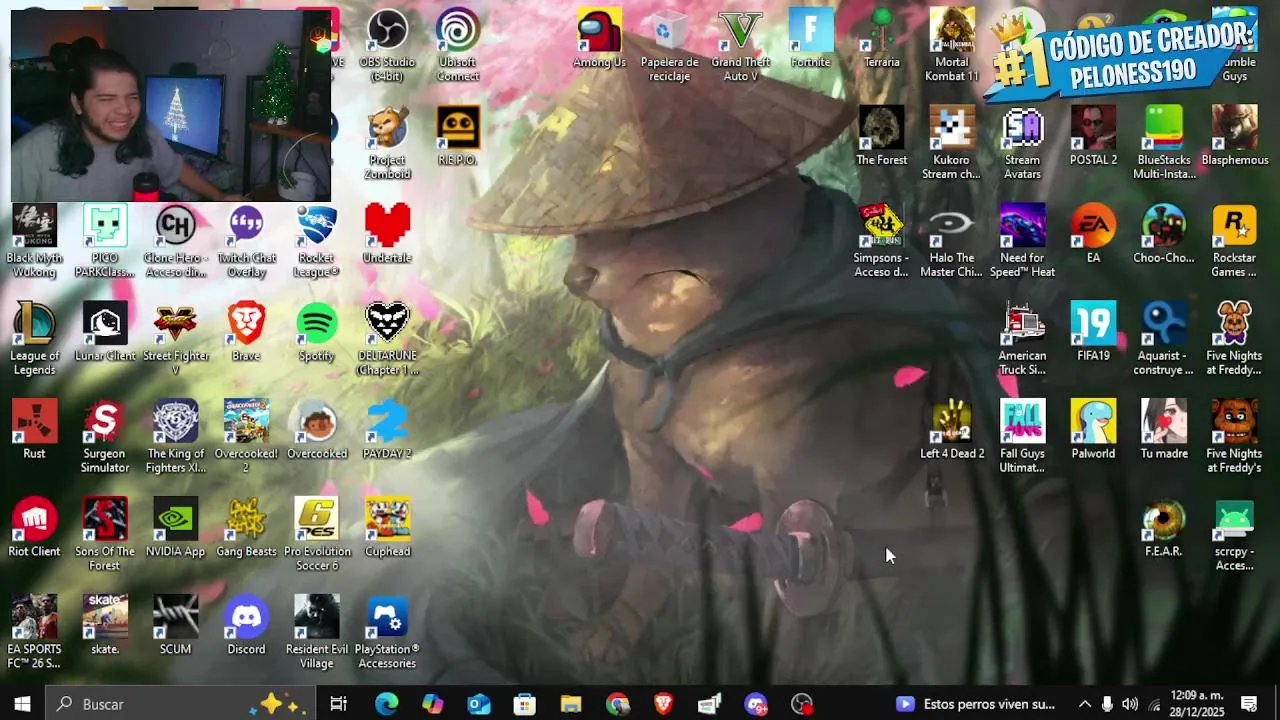Open the Windows Start menu
Image resolution: width=1280 pixels, height=720 pixels.
point(22,704)
